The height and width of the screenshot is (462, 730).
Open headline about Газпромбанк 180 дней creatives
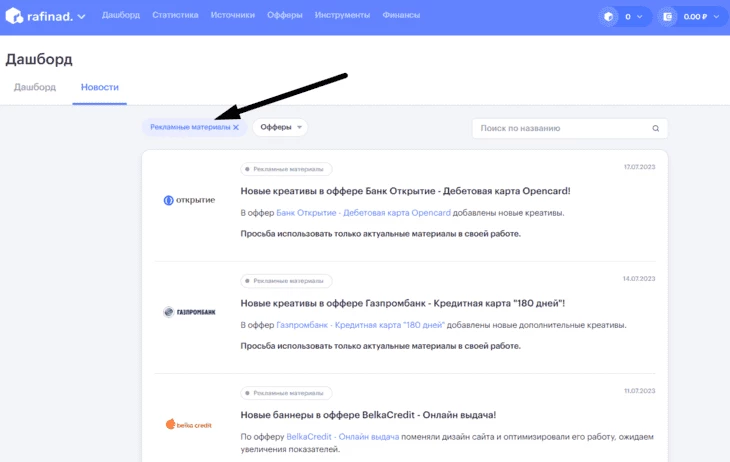pos(403,303)
